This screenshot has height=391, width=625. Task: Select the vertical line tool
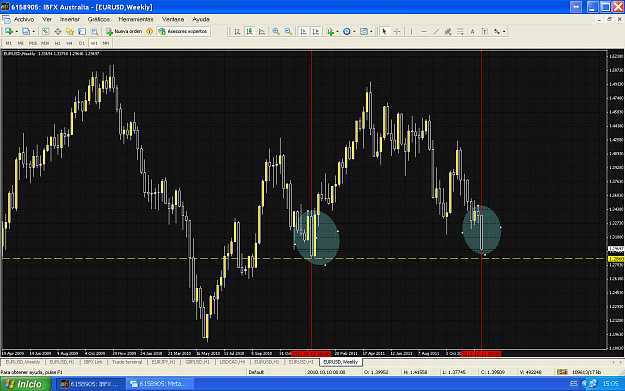[x=411, y=31]
